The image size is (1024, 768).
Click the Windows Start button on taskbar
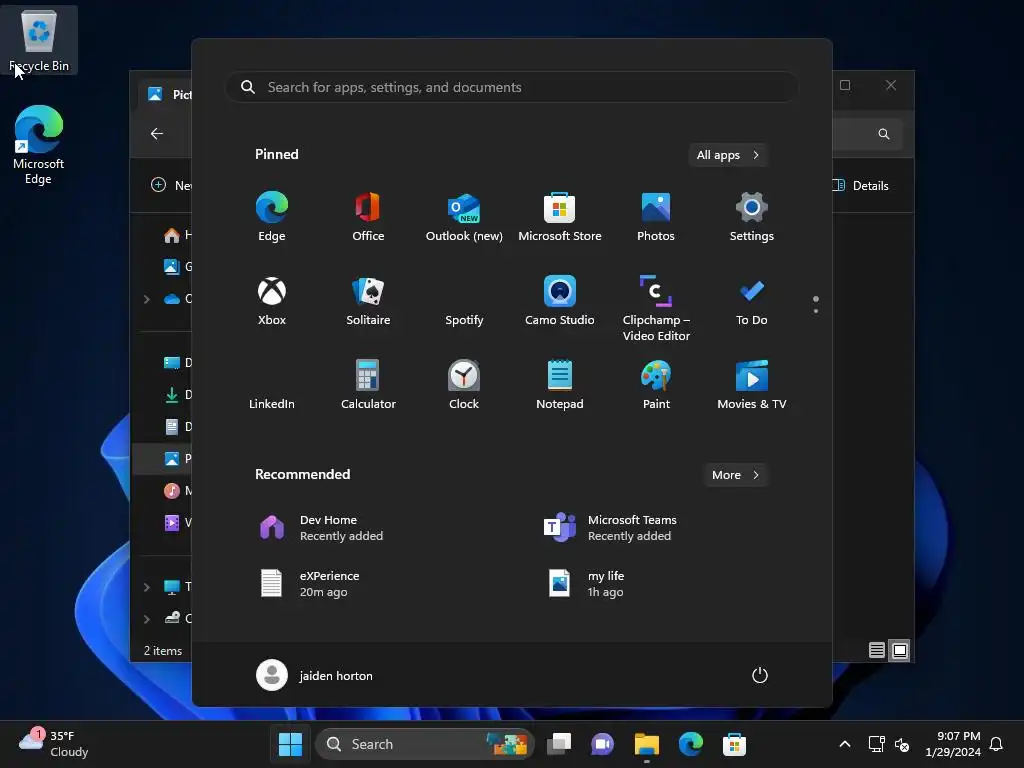coord(290,744)
